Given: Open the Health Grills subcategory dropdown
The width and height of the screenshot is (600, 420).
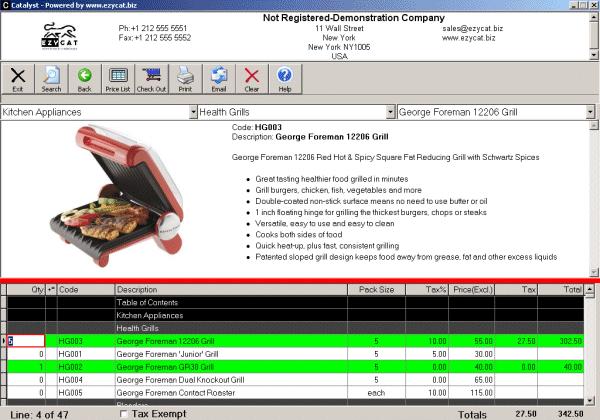Looking at the screenshot, I should (390, 112).
